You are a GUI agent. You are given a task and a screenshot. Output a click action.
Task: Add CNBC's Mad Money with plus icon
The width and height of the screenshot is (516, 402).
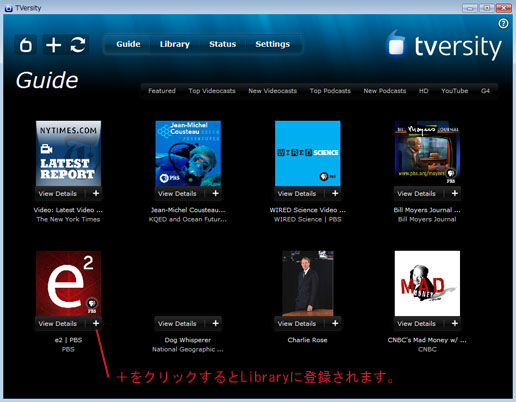(x=455, y=323)
